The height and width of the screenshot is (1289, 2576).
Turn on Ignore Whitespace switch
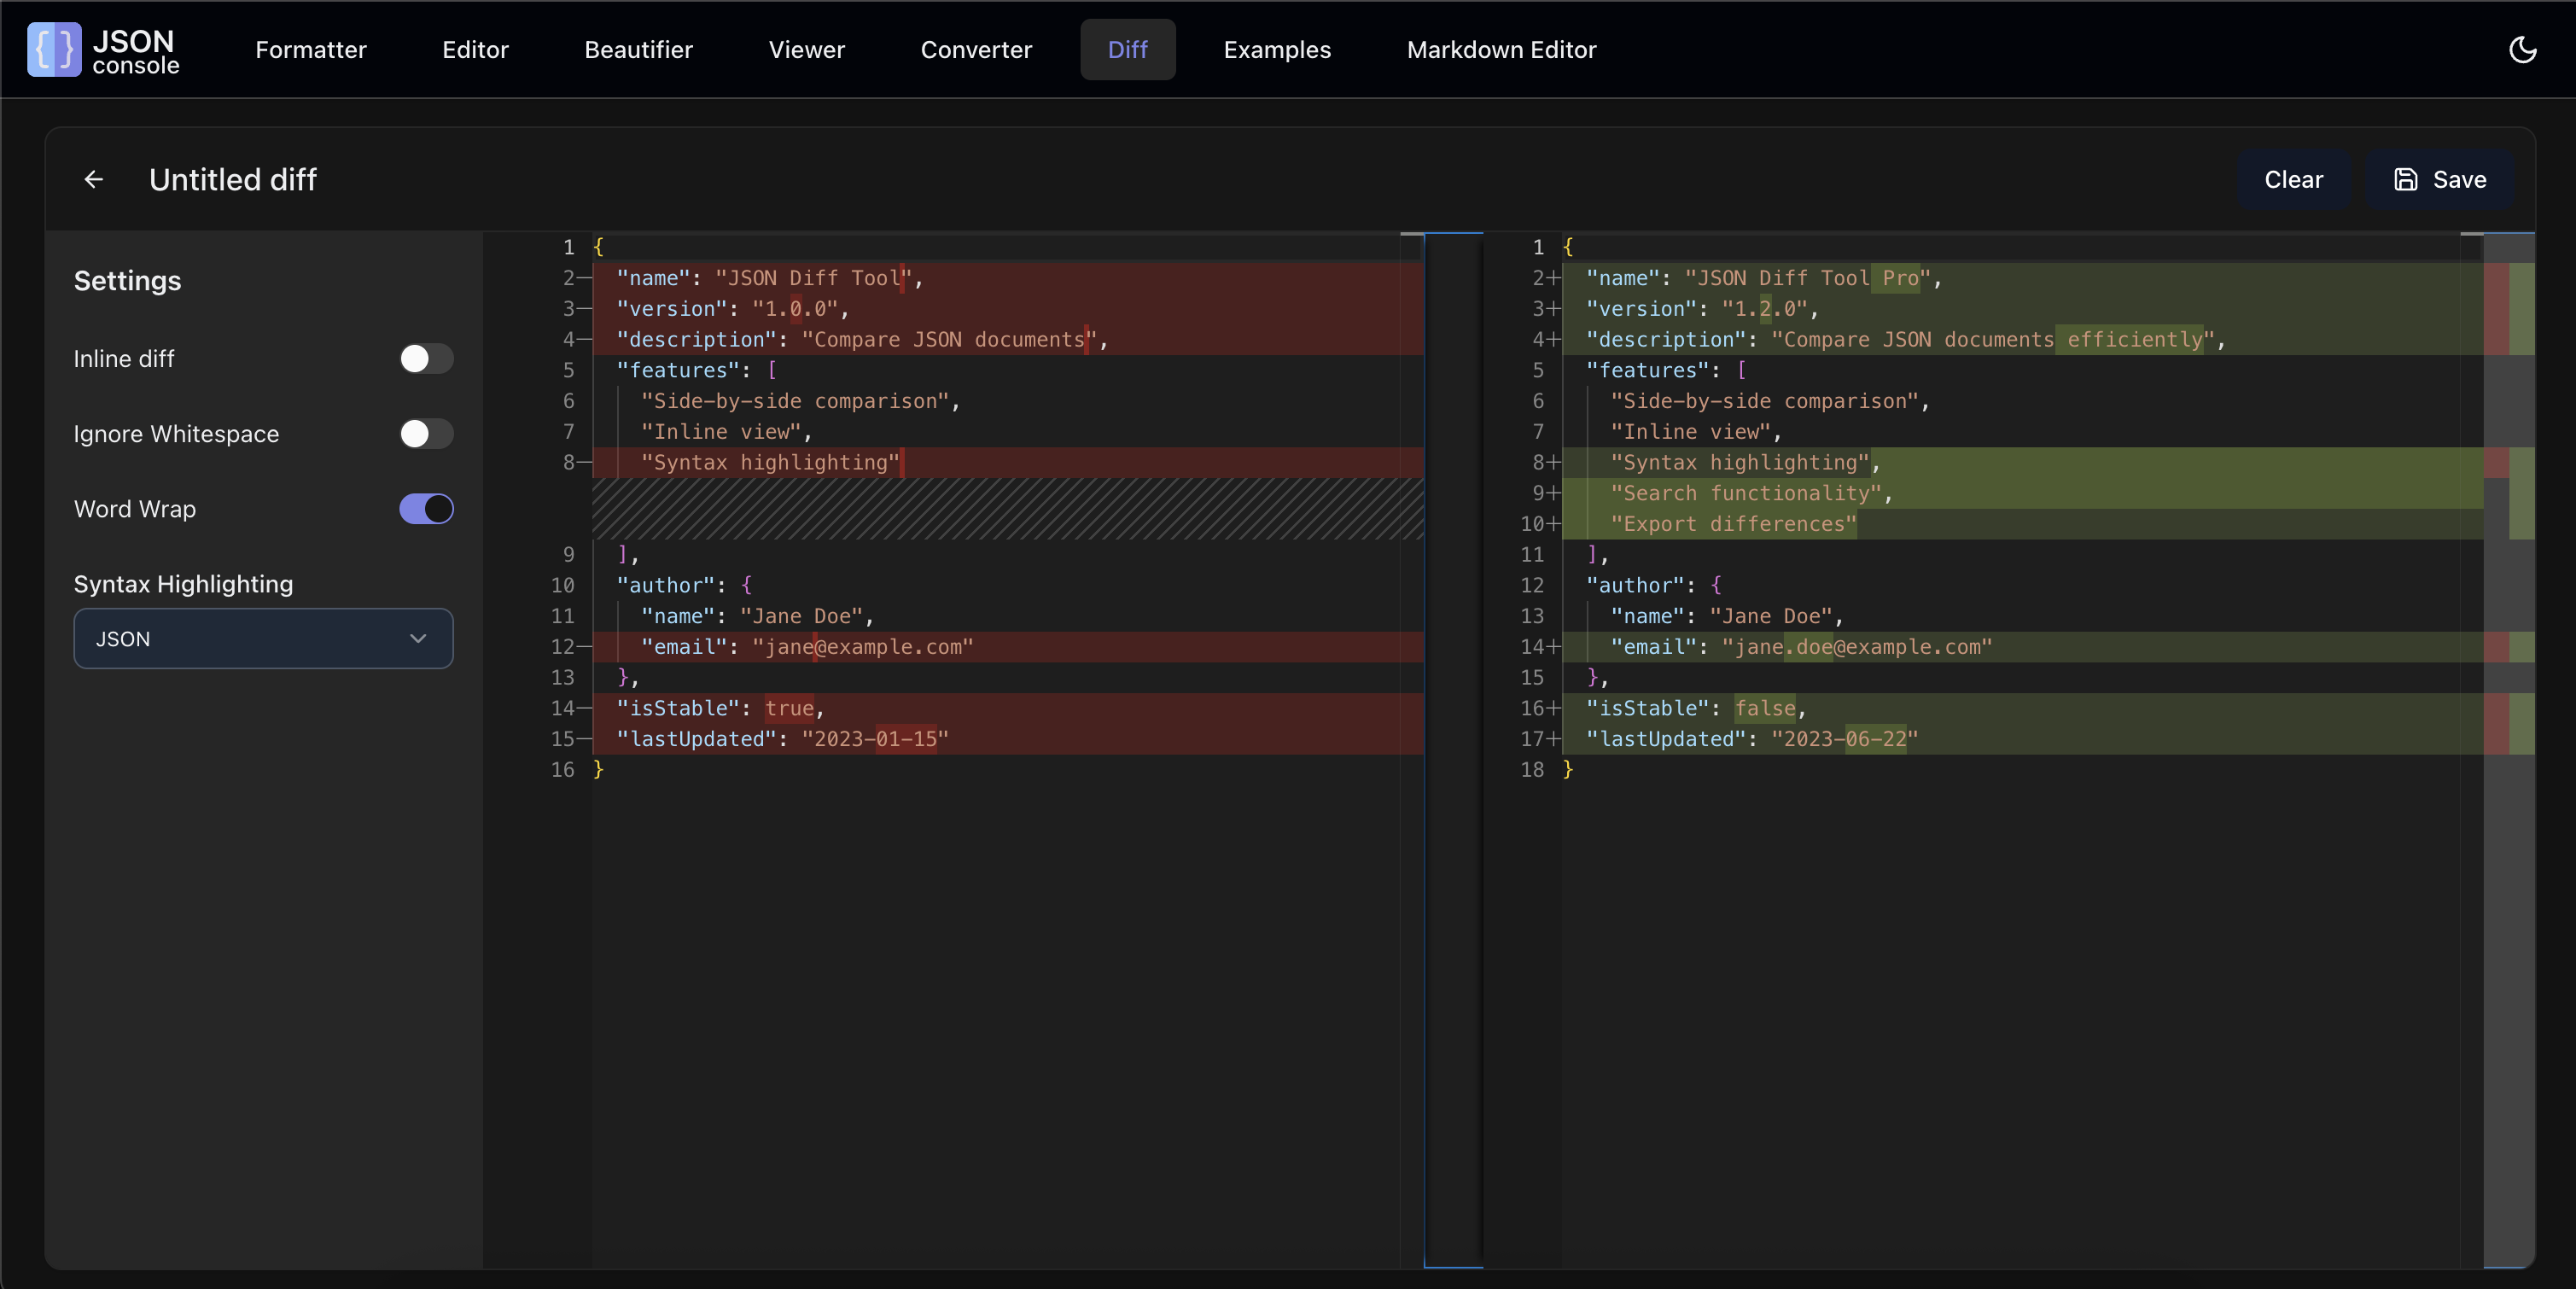[426, 433]
